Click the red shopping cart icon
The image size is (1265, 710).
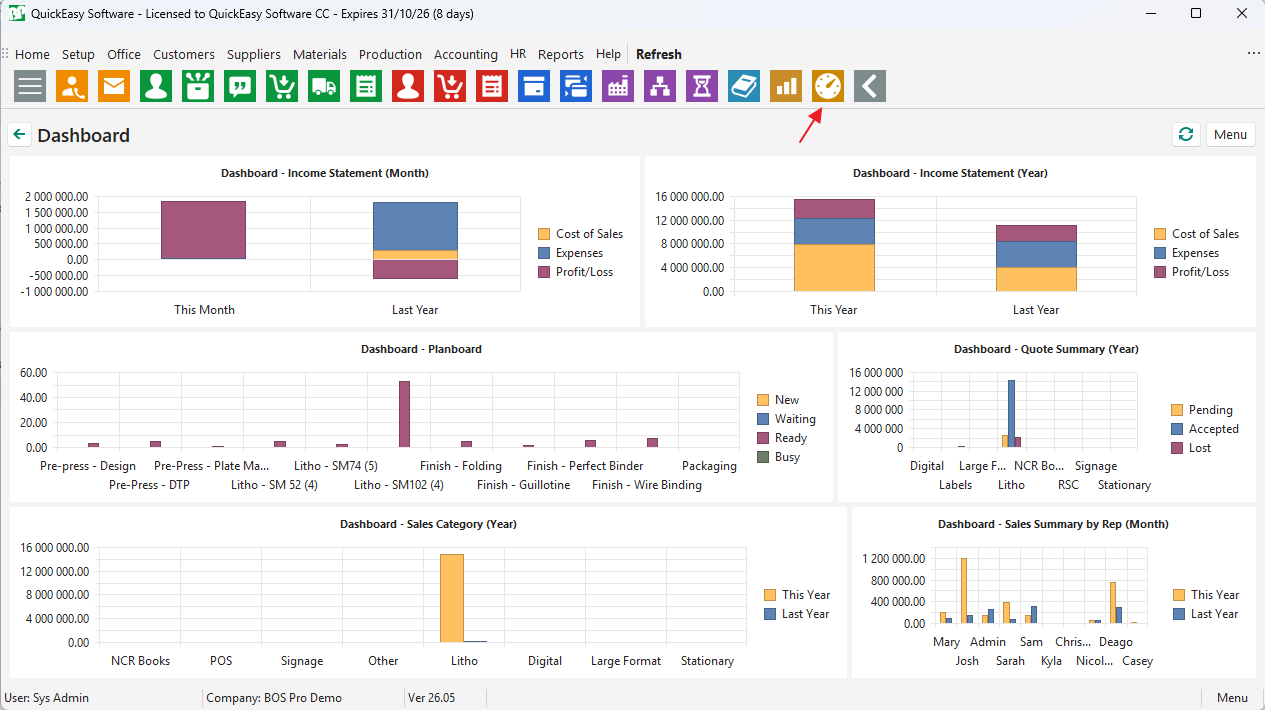[451, 86]
